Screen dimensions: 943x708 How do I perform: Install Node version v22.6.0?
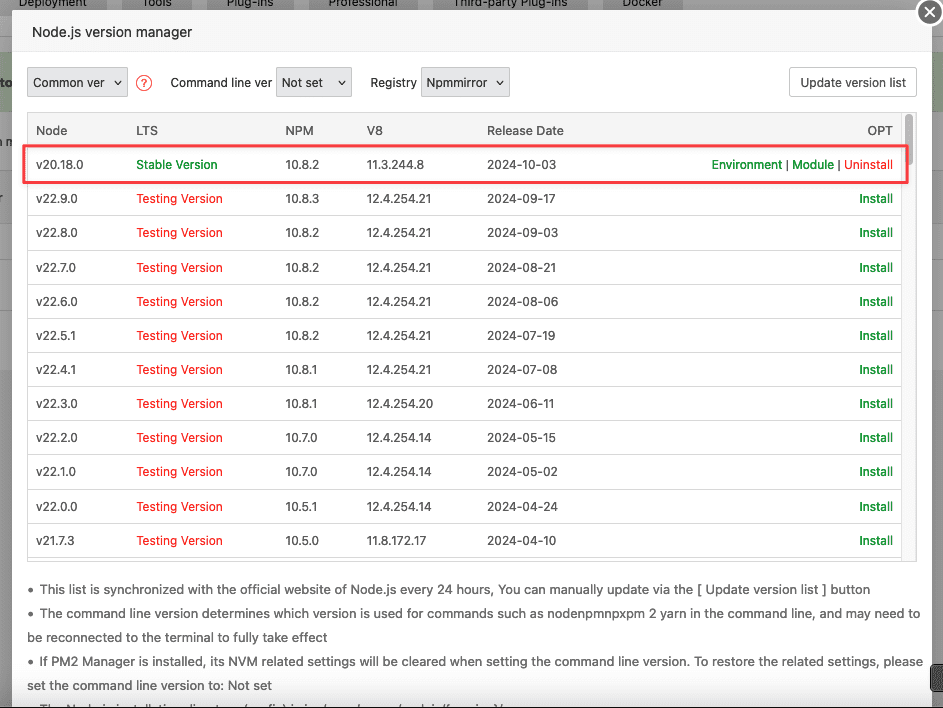coord(876,302)
